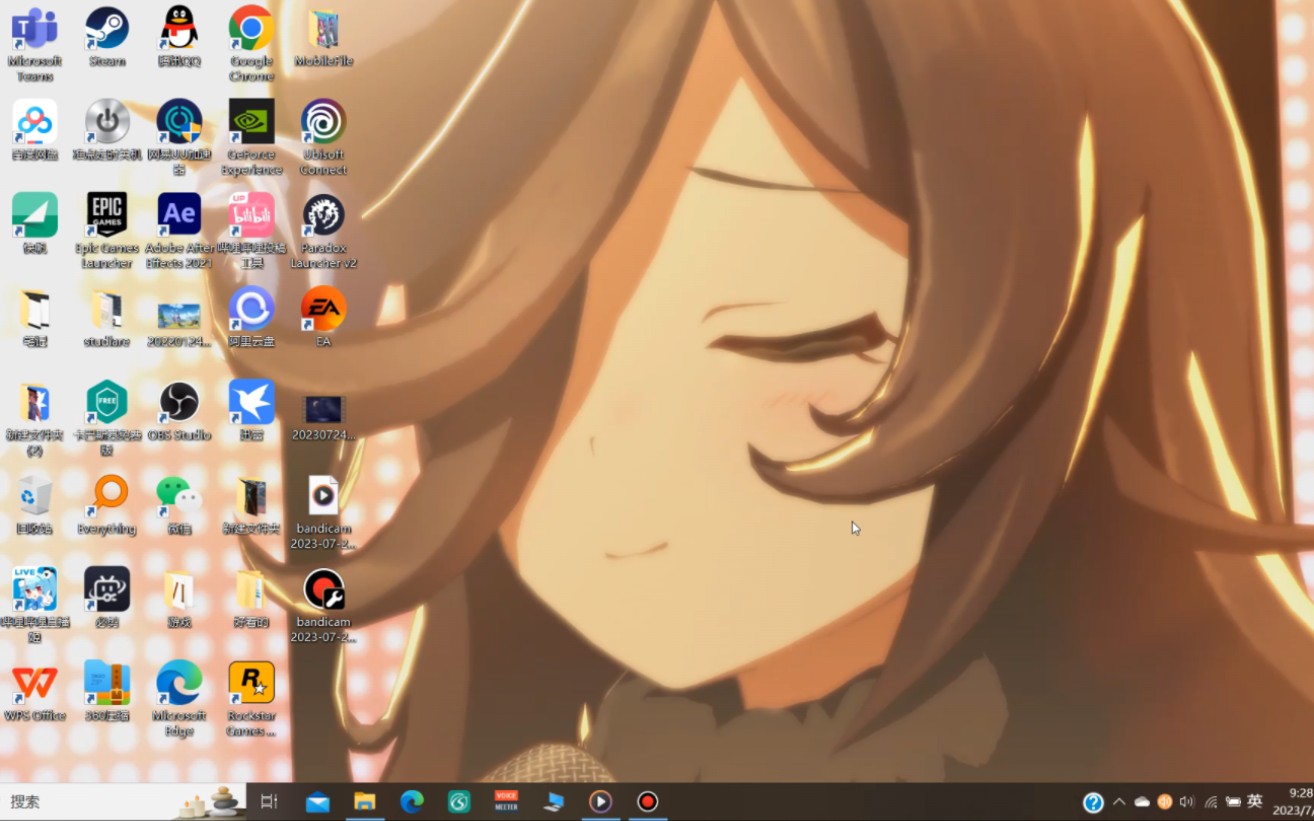The height and width of the screenshot is (821, 1314).
Task: Launch the EA app shortcut
Action: coord(323,317)
